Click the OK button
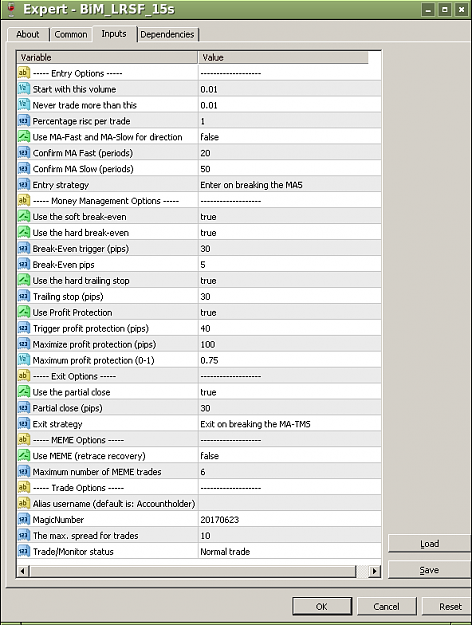The height and width of the screenshot is (625, 472). (x=322, y=606)
